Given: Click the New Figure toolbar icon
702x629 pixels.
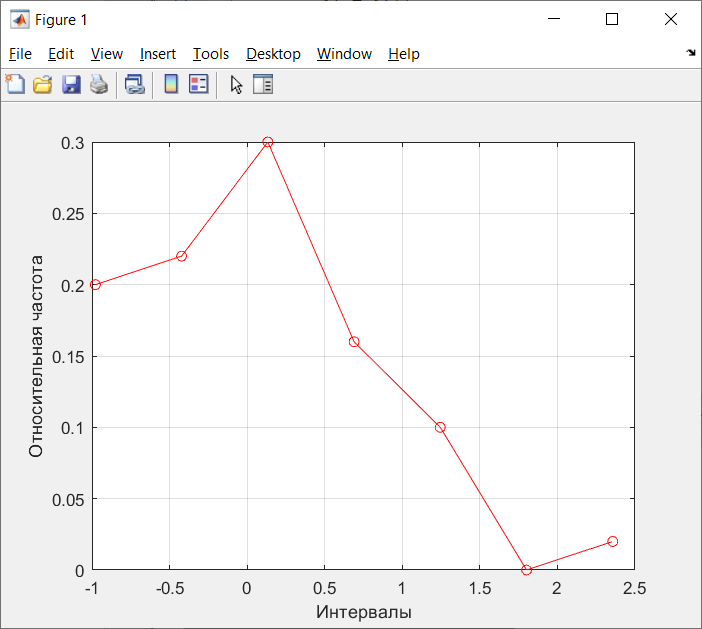Looking at the screenshot, I should [15, 84].
